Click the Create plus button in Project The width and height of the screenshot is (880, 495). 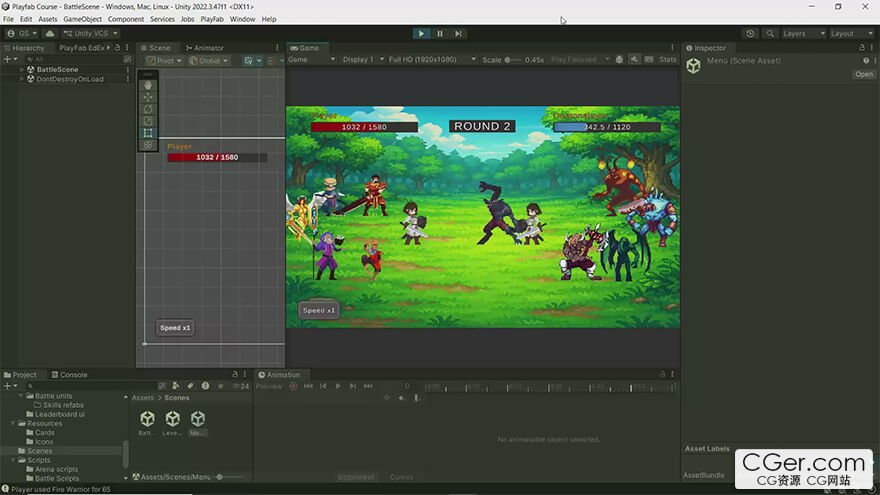tap(7, 386)
